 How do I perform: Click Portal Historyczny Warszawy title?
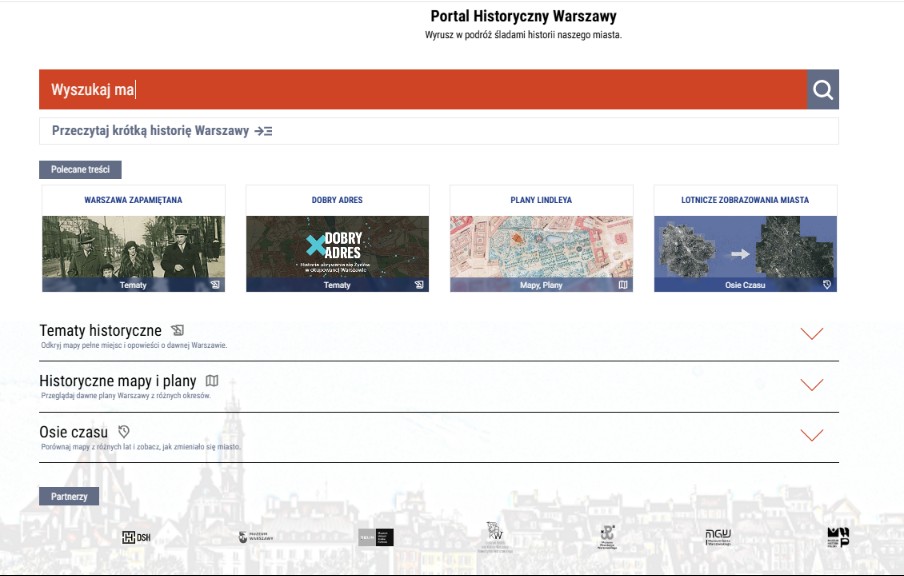523,16
